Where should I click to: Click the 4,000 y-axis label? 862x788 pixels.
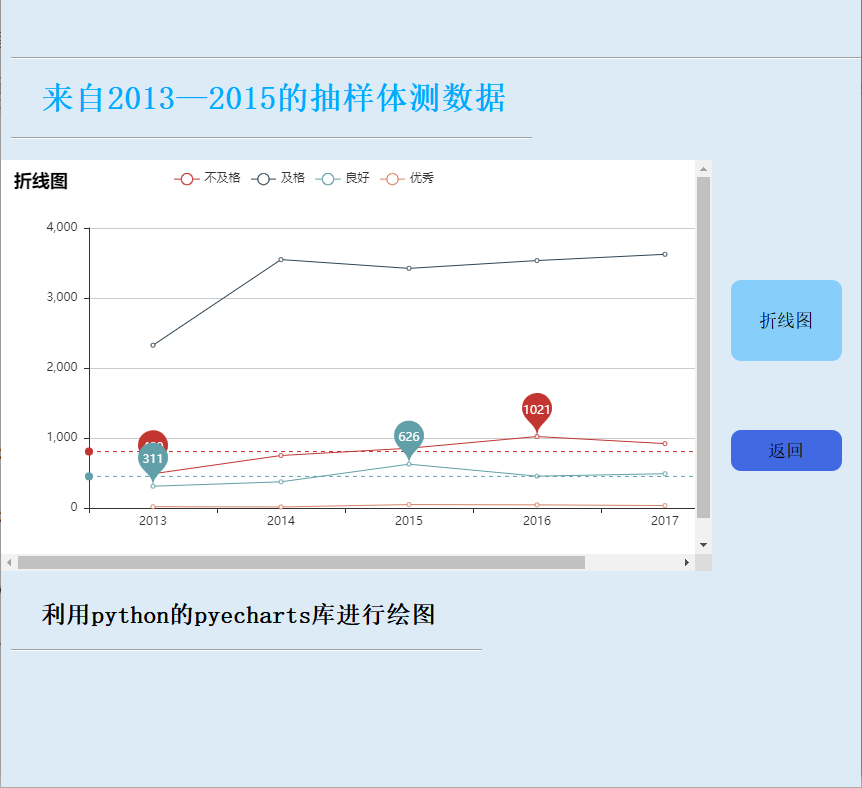tap(62, 227)
